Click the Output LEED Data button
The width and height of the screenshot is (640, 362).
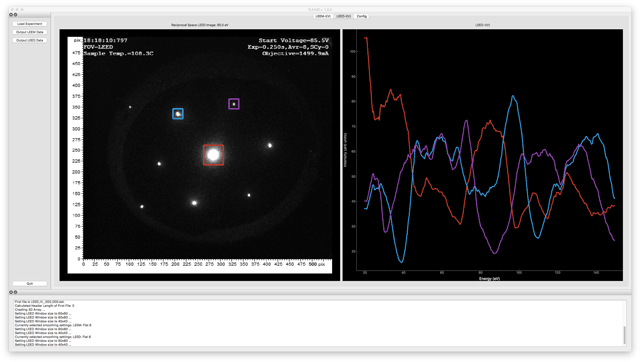30,40
